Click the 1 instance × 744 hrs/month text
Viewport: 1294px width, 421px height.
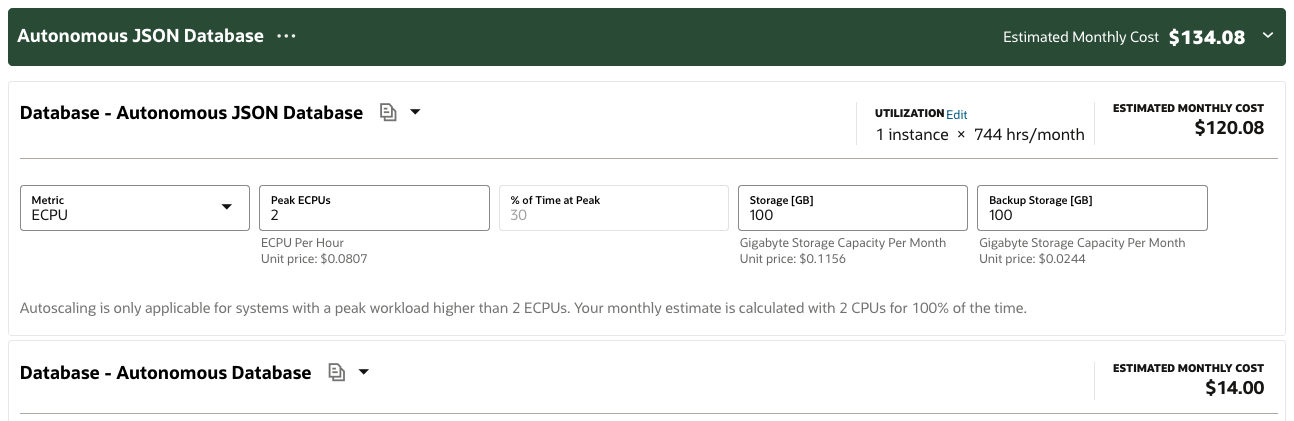click(x=980, y=134)
